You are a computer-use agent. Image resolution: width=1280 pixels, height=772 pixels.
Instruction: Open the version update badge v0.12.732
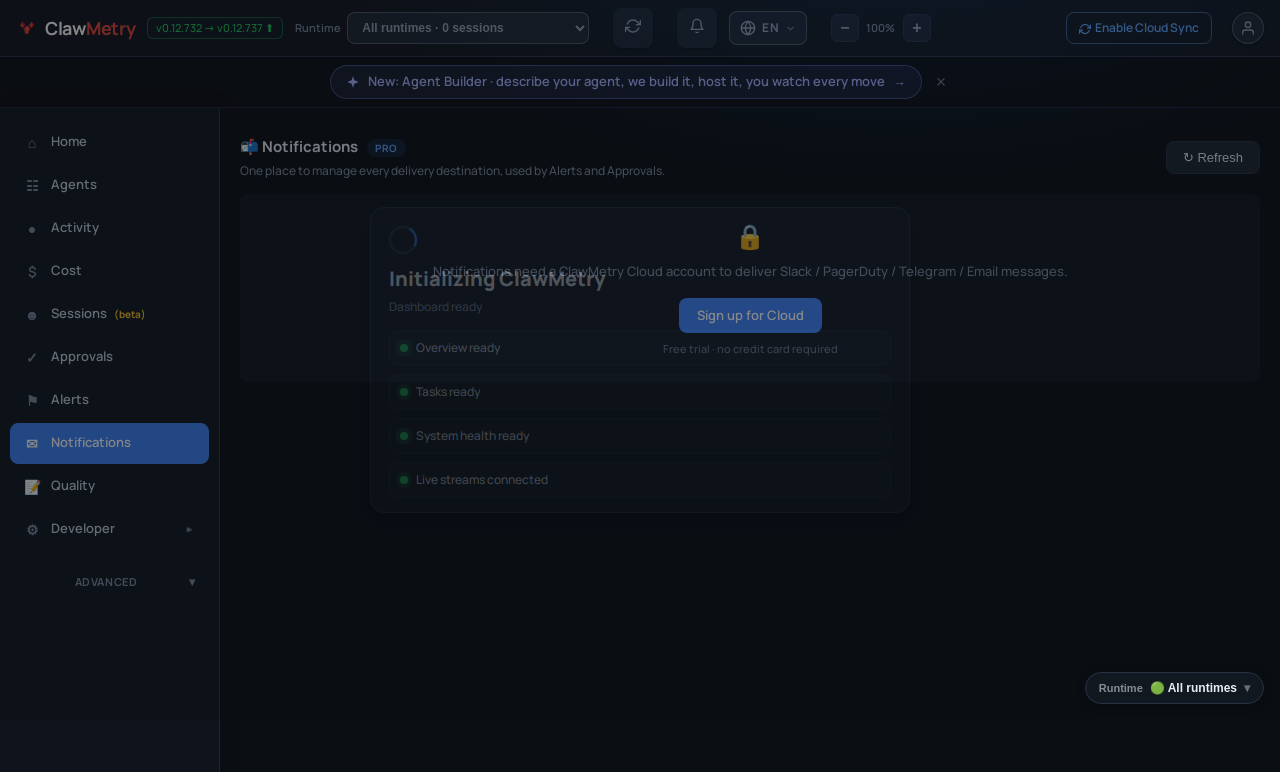pos(215,28)
